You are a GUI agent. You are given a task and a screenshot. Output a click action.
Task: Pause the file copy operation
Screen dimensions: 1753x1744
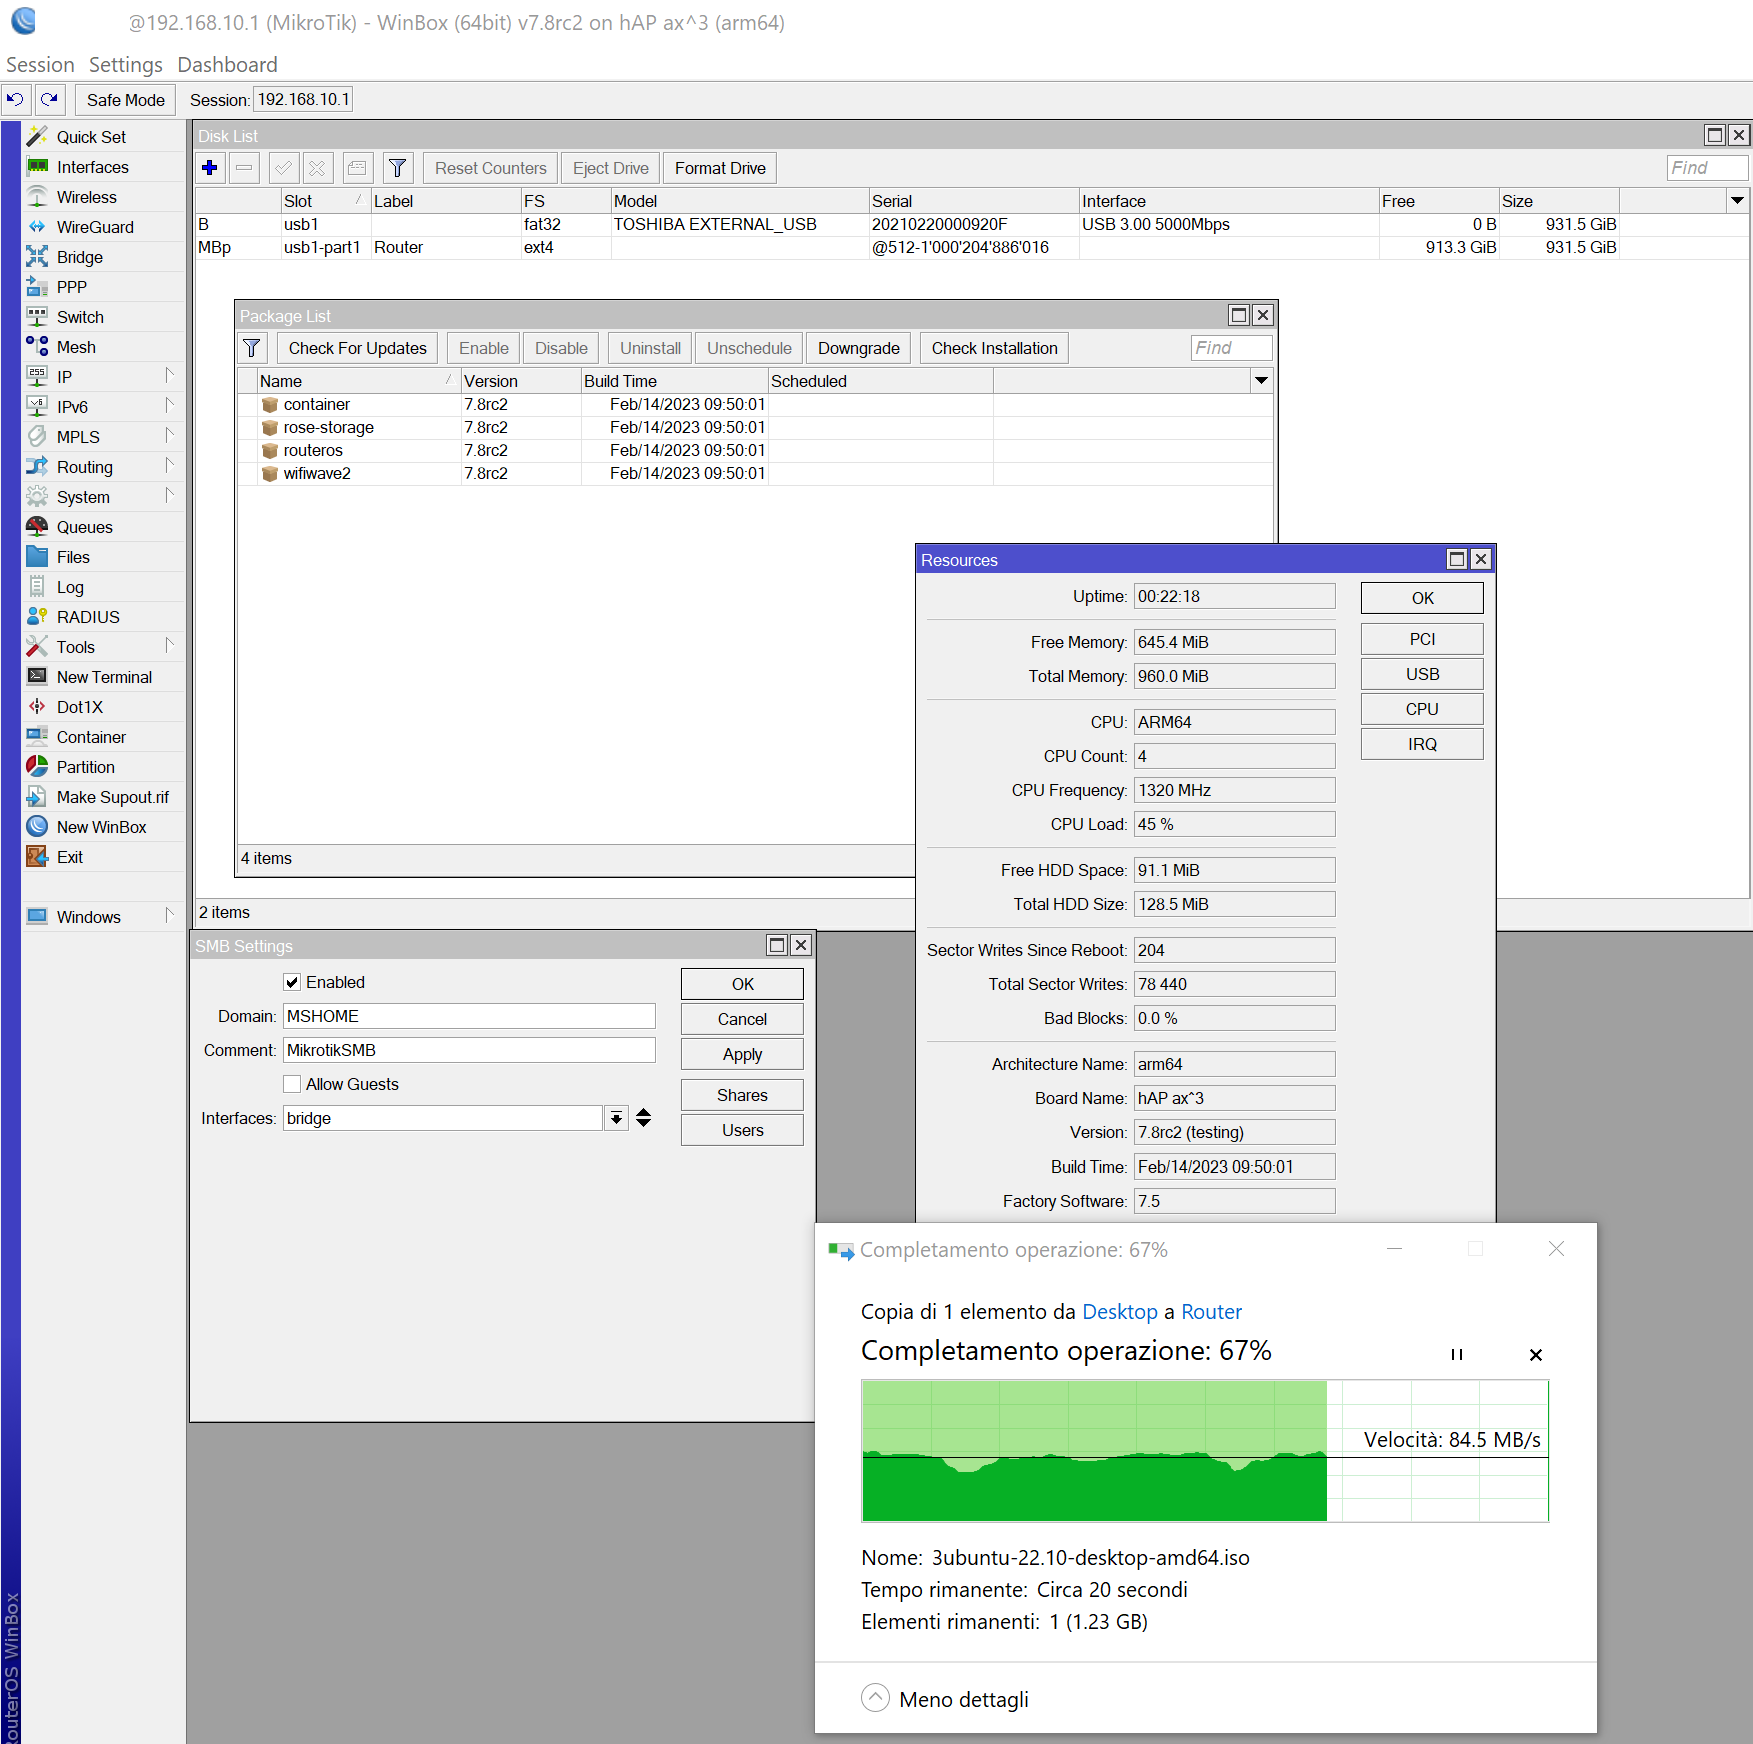(x=1456, y=1355)
